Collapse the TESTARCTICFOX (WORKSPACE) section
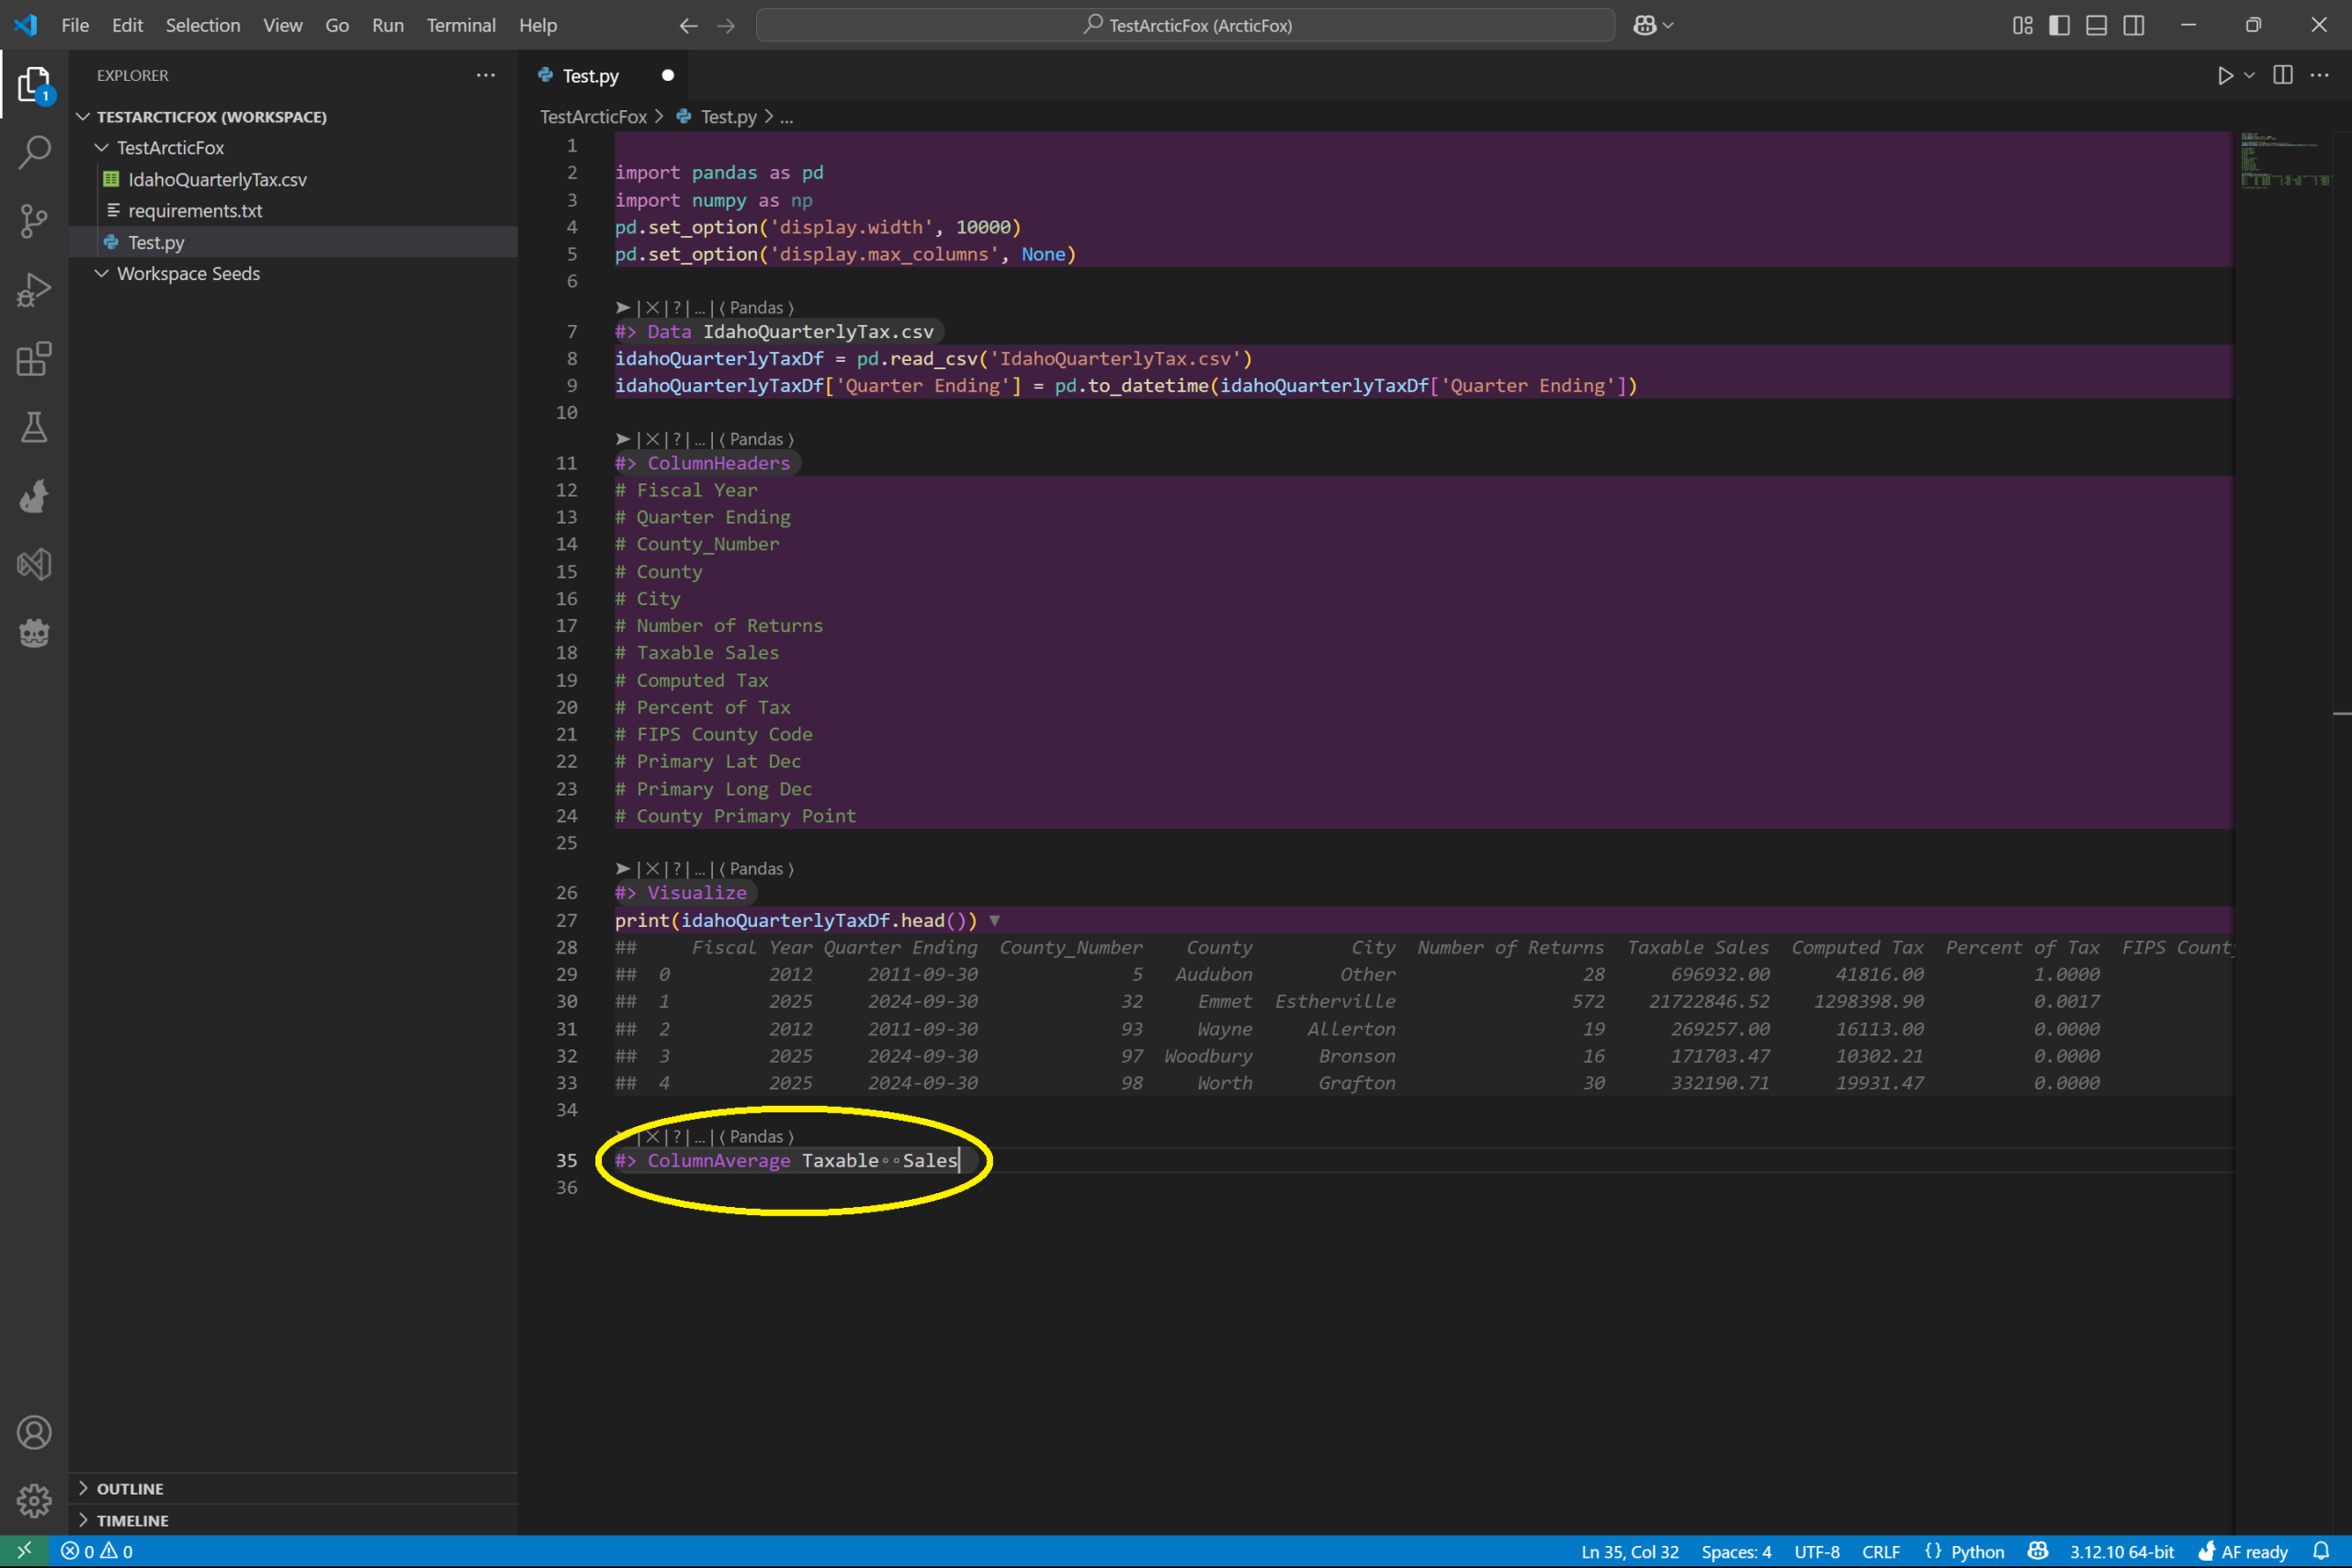The width and height of the screenshot is (2352, 1568). [84, 117]
